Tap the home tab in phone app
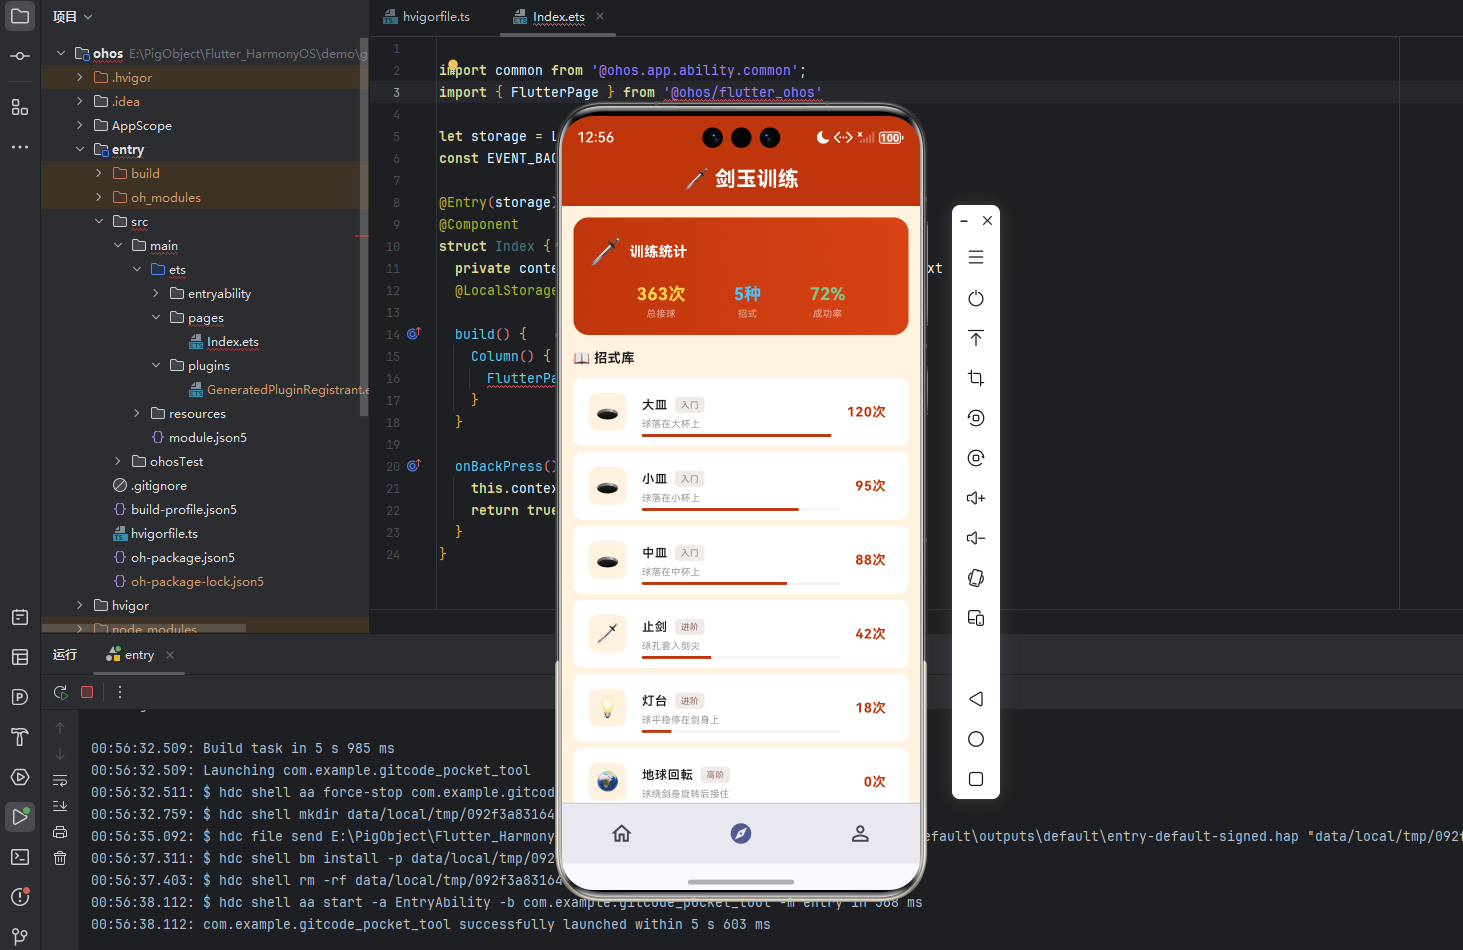This screenshot has width=1463, height=950. (x=622, y=833)
